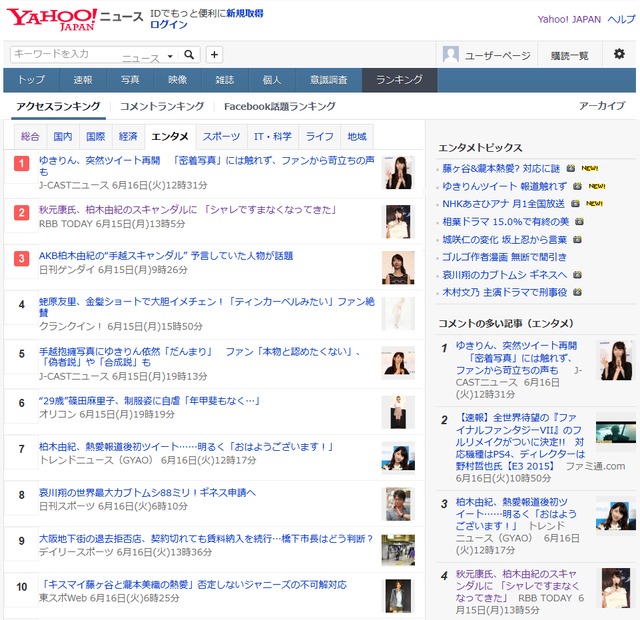Click thumbnail of rank 1 article

point(398,173)
